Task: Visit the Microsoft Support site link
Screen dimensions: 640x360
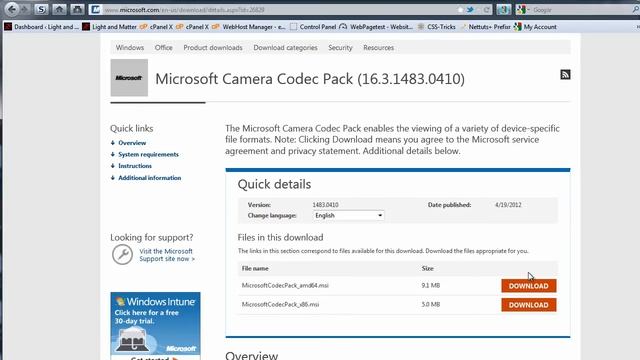Action: [x=167, y=255]
